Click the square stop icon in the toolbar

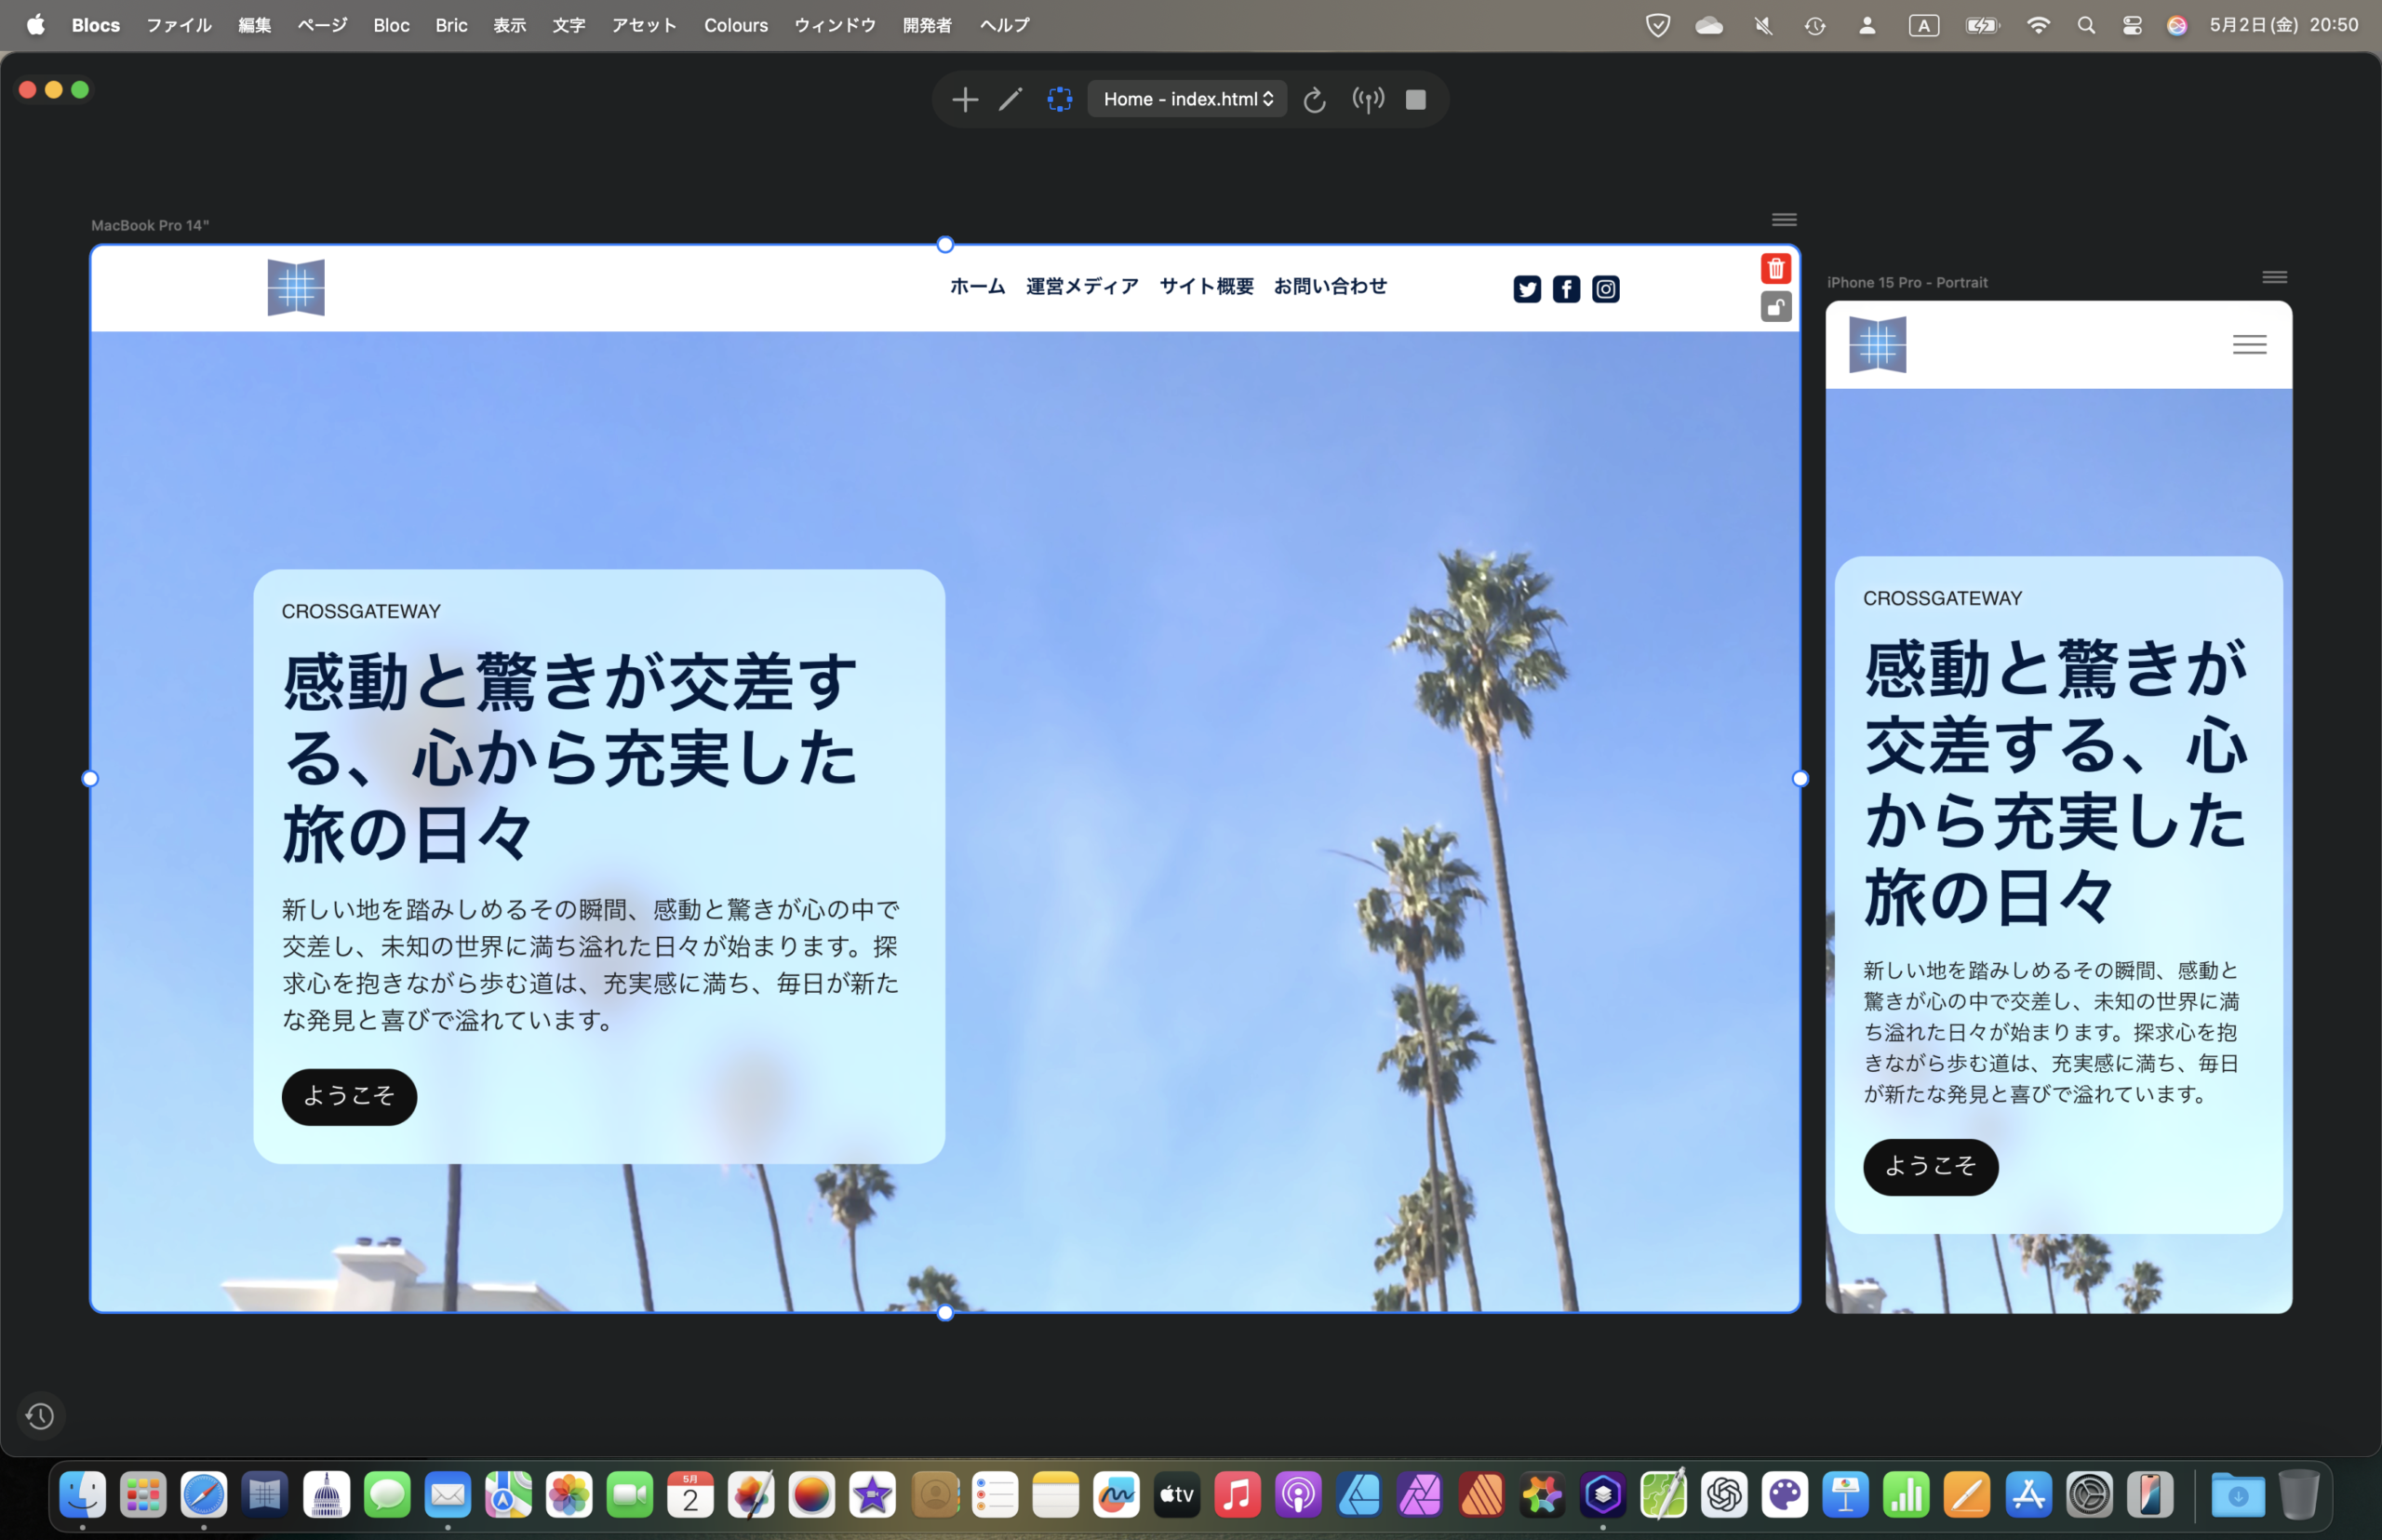1415,99
